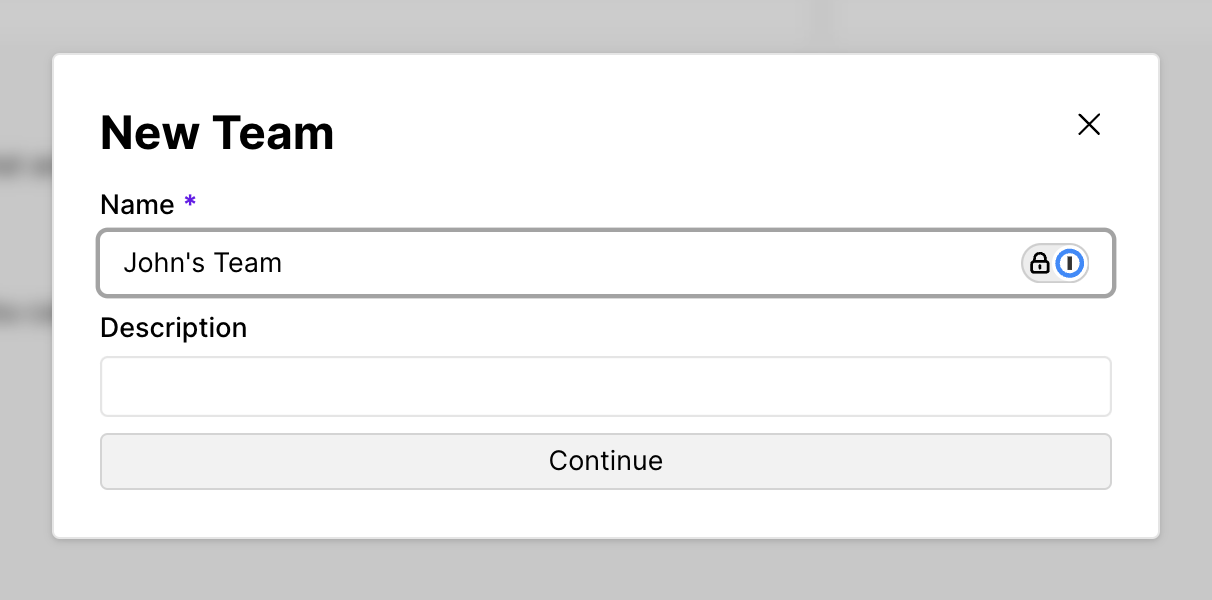The image size is (1212, 600).
Task: Select the padlock icon inside the input
Action: tap(1038, 263)
